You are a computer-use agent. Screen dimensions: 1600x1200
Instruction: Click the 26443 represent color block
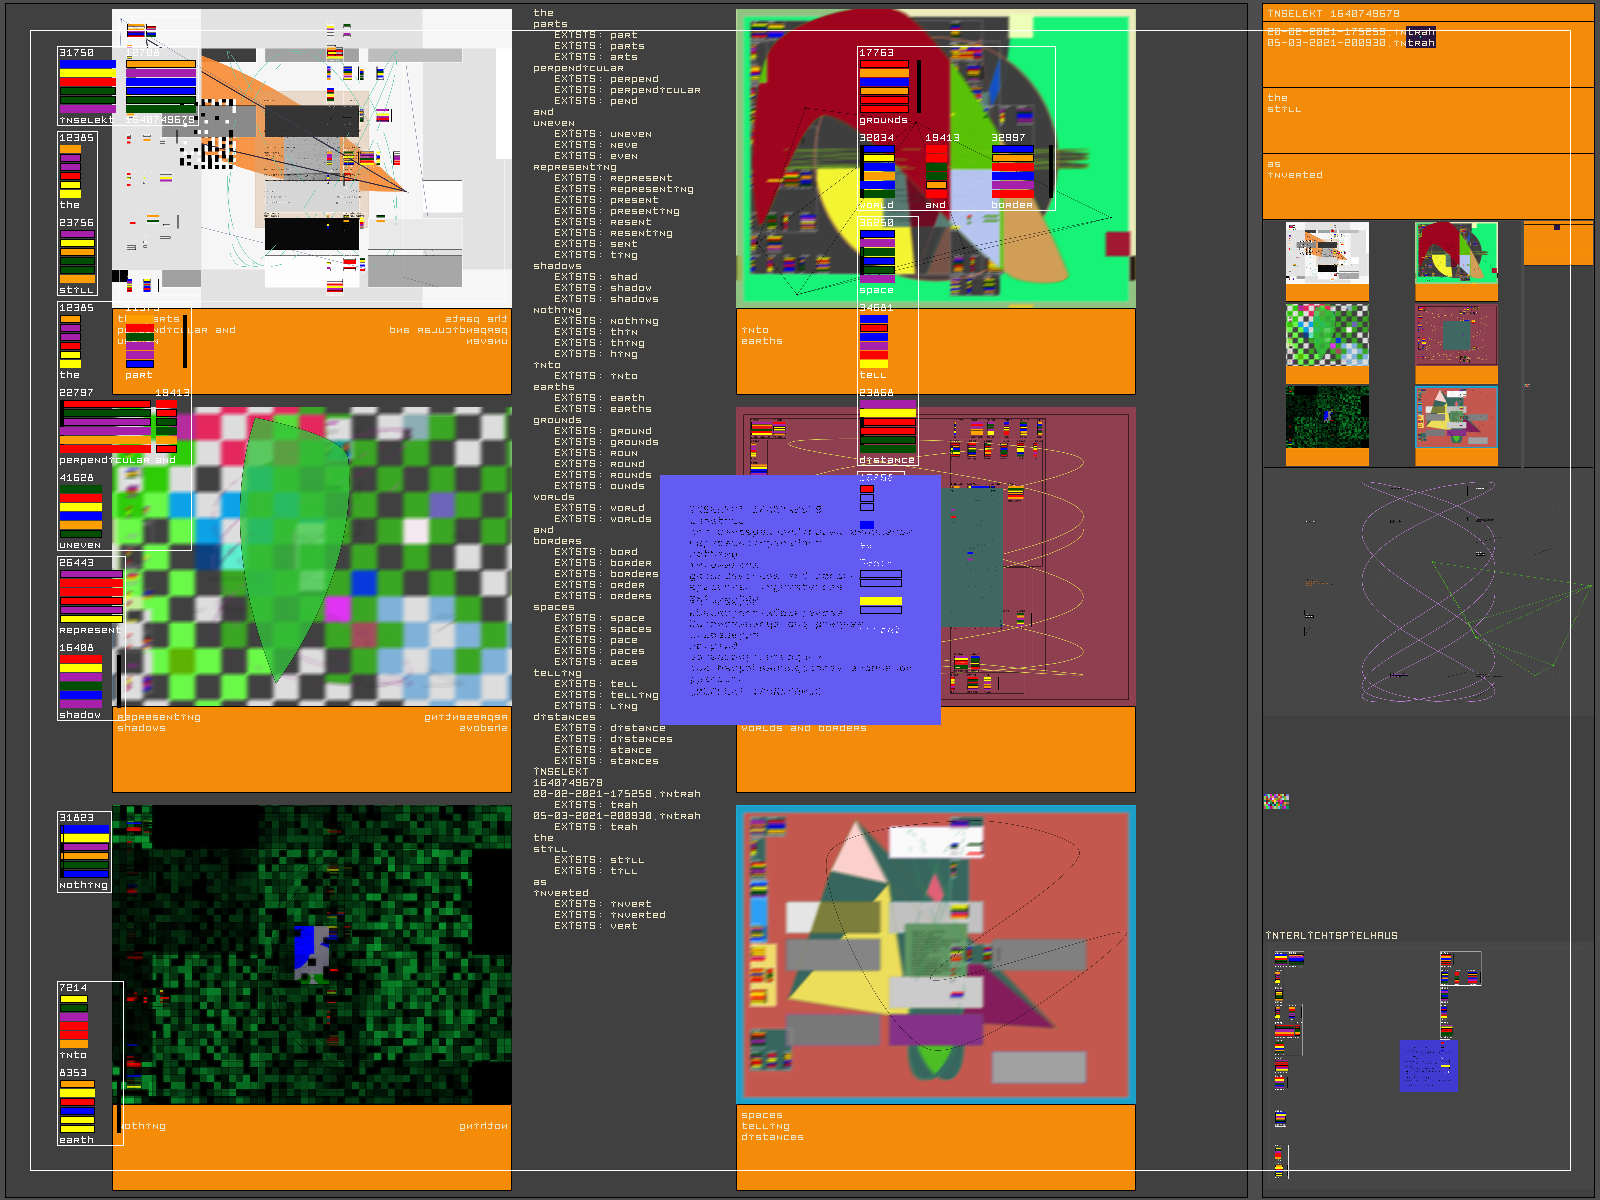click(x=90, y=597)
